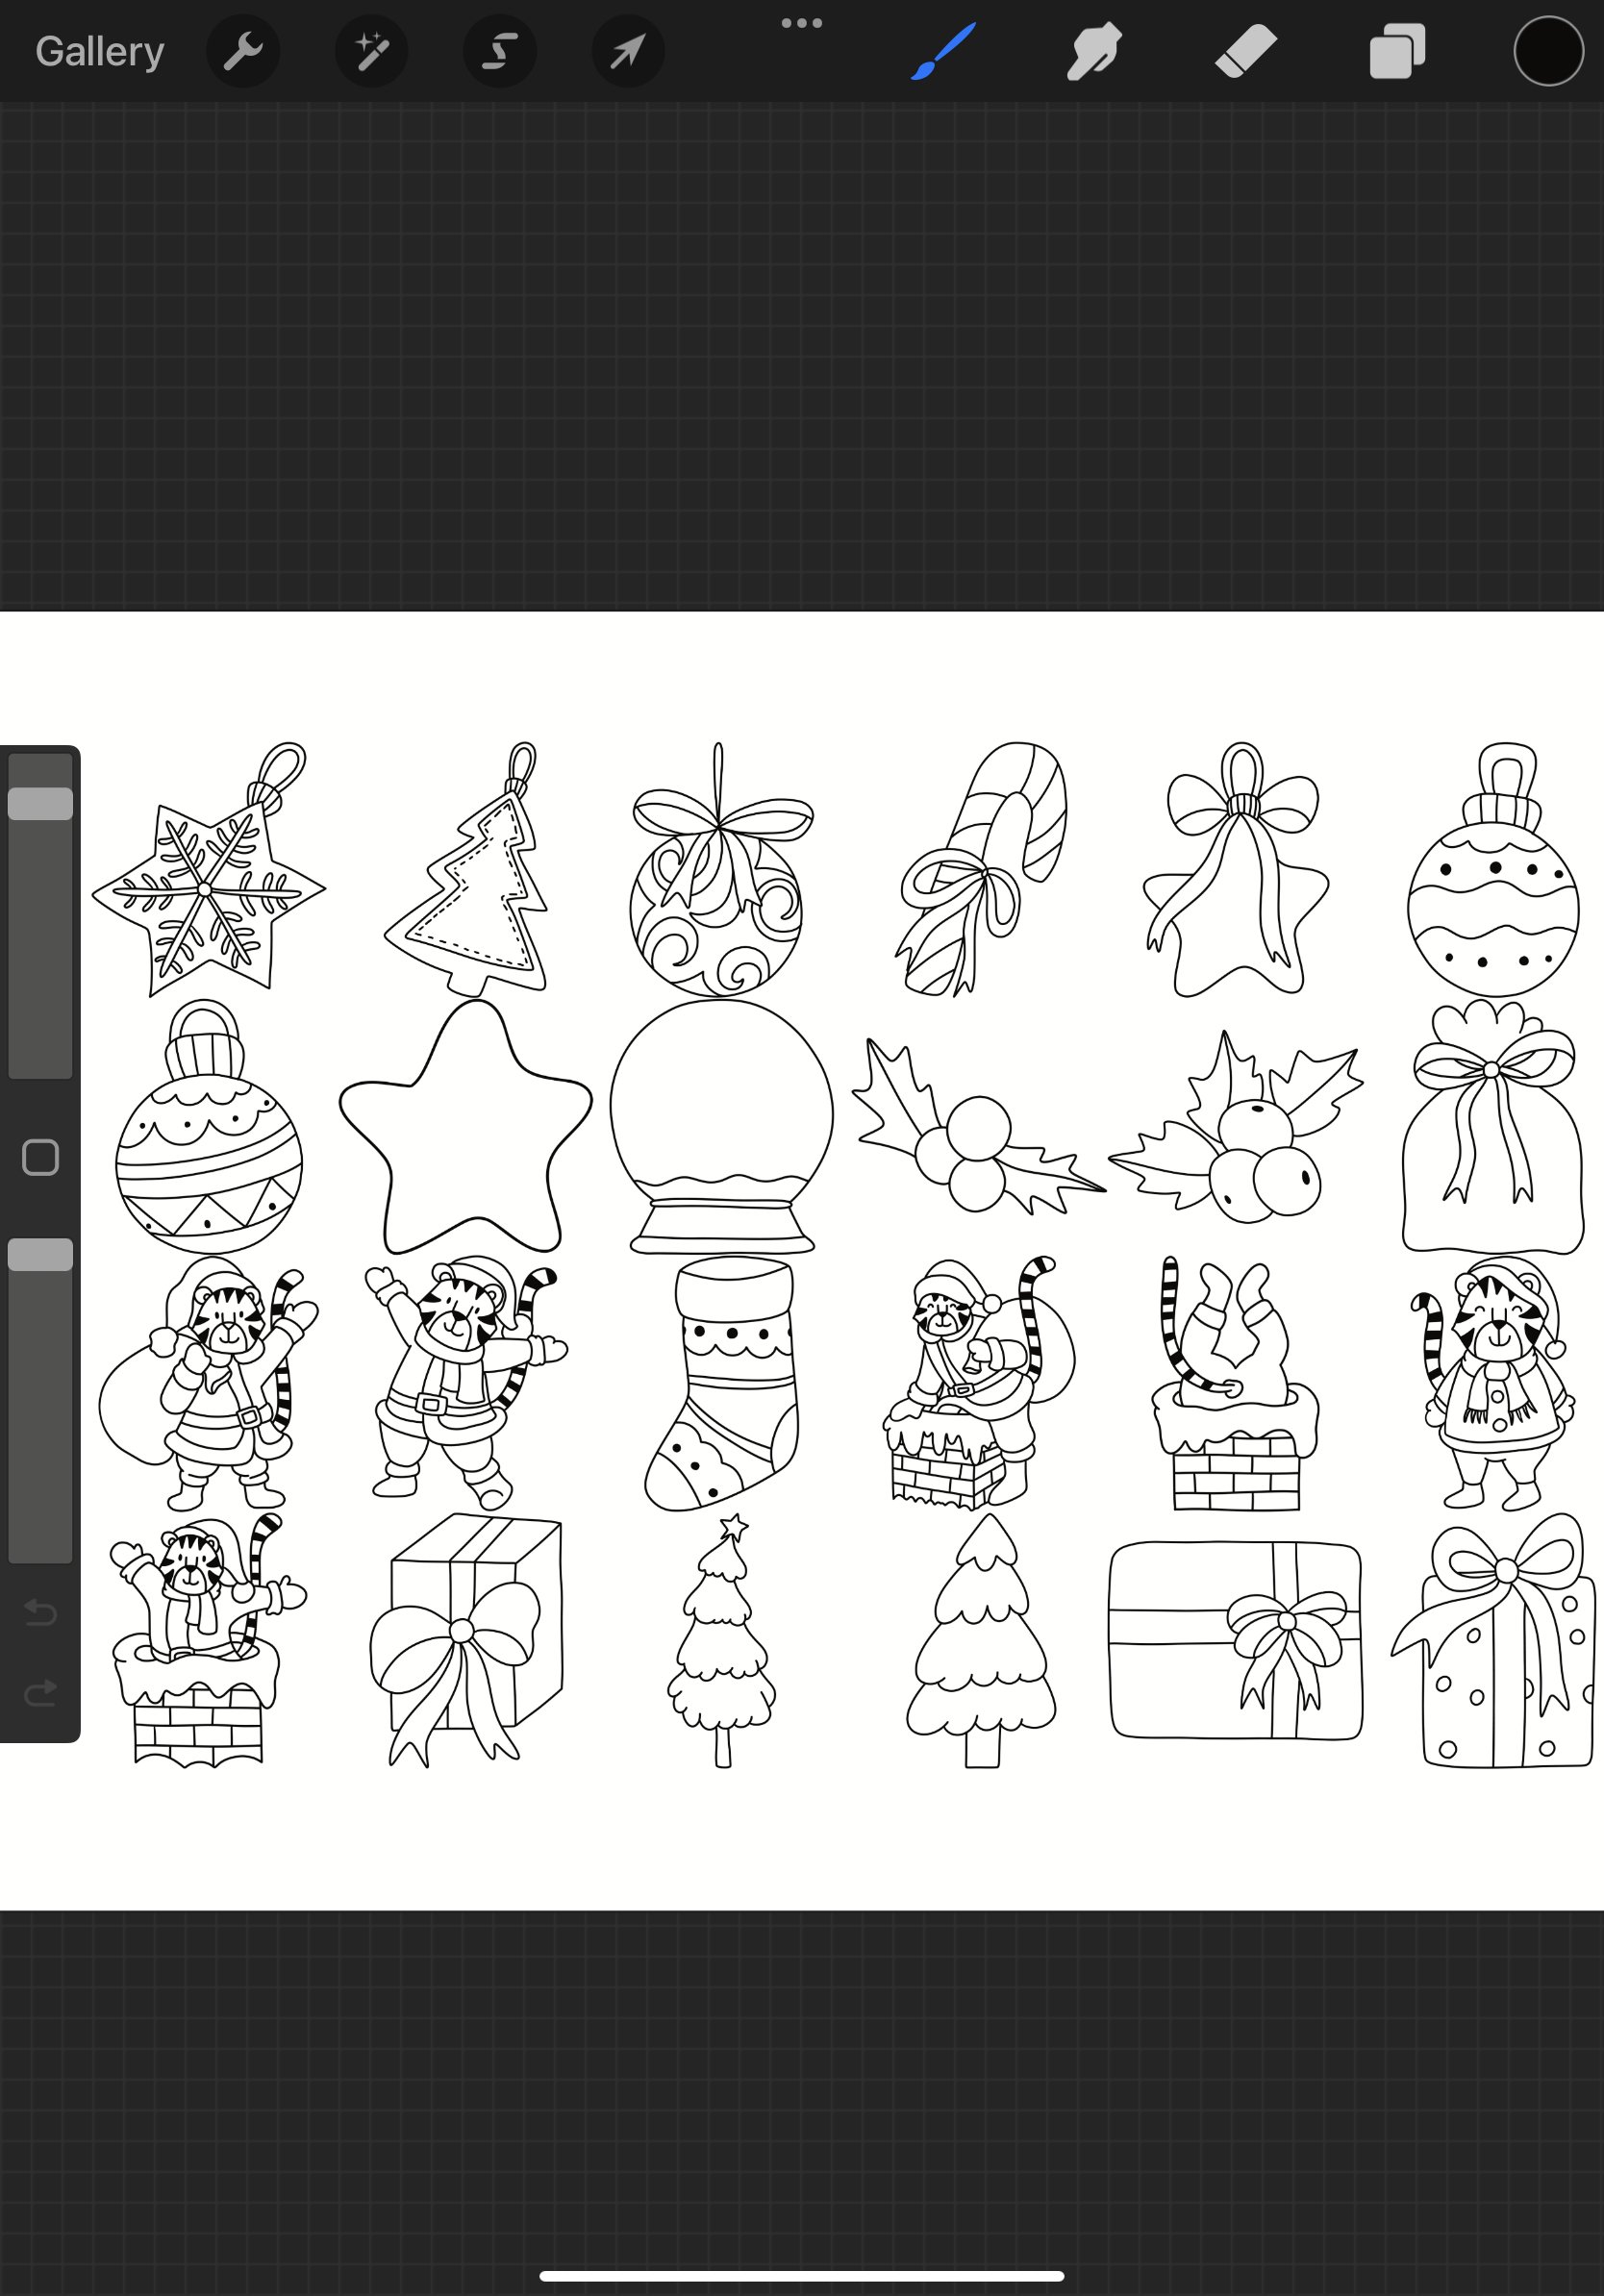Tap the polka-dot gift box drawing

pos(1493,1640)
